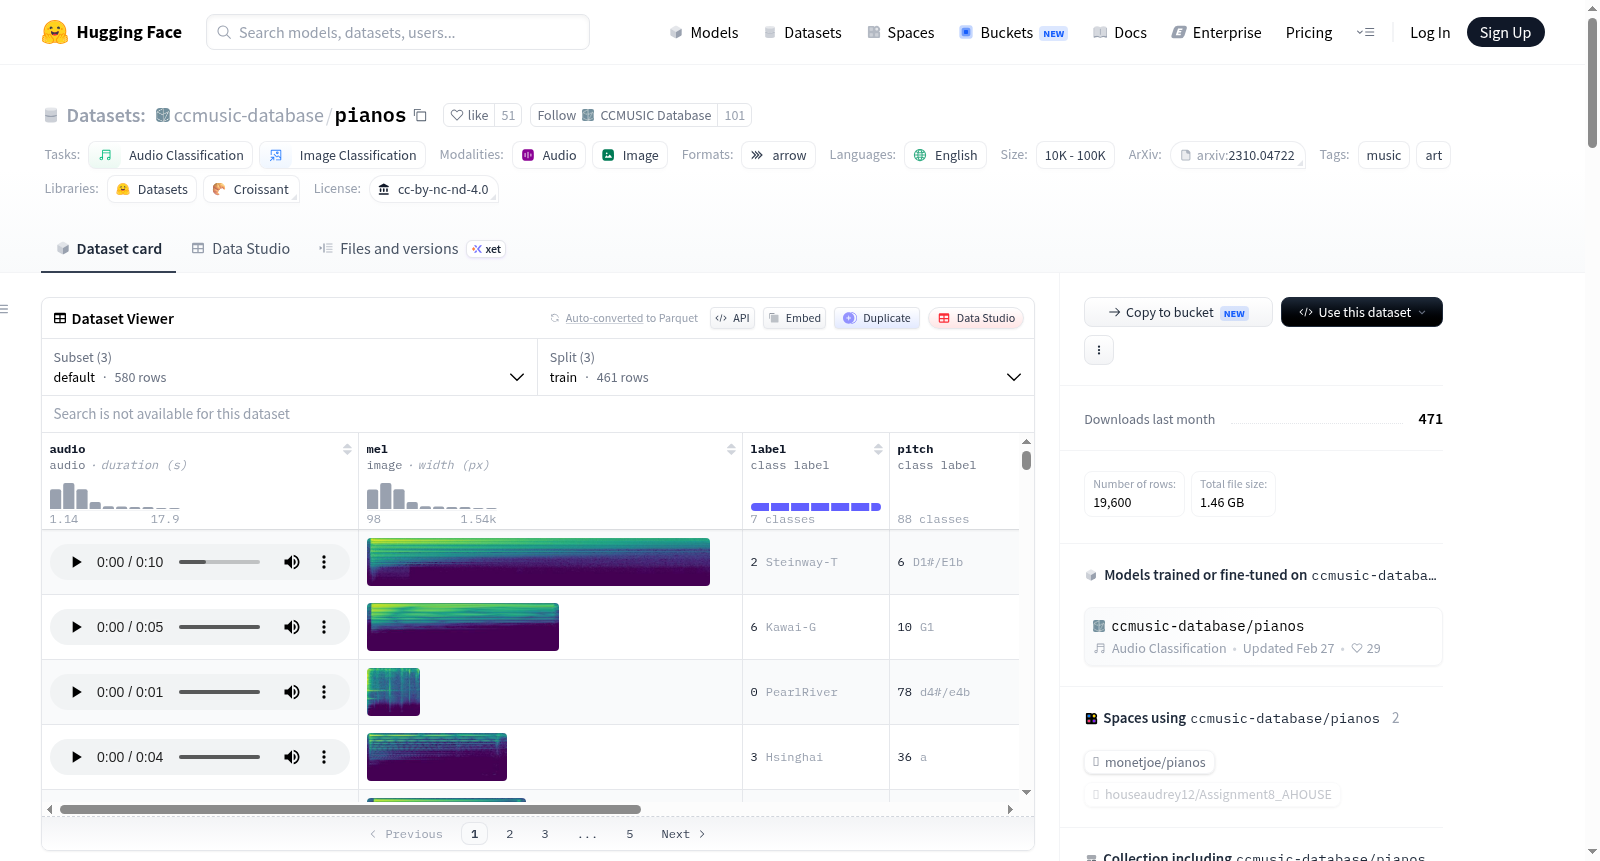Go to the Pricing page
1600x861 pixels.
pyautogui.click(x=1309, y=32)
